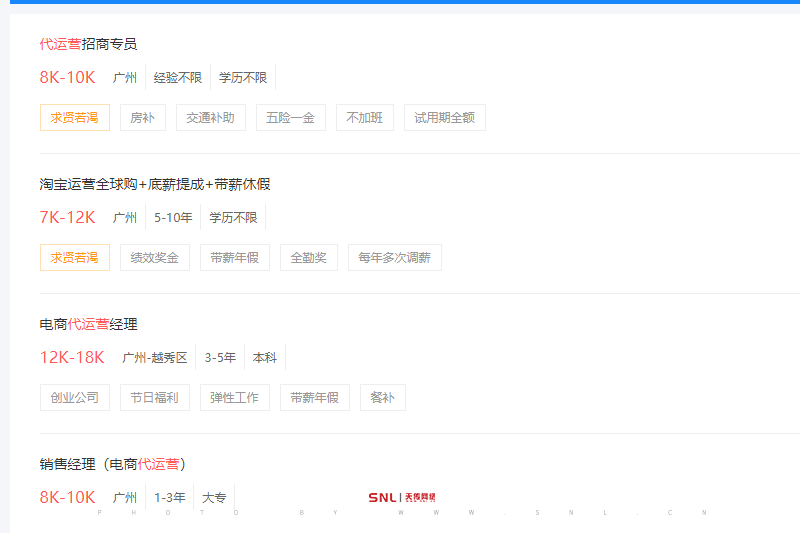
Task: Click the 五险一金 benefit tag
Action: [290, 118]
